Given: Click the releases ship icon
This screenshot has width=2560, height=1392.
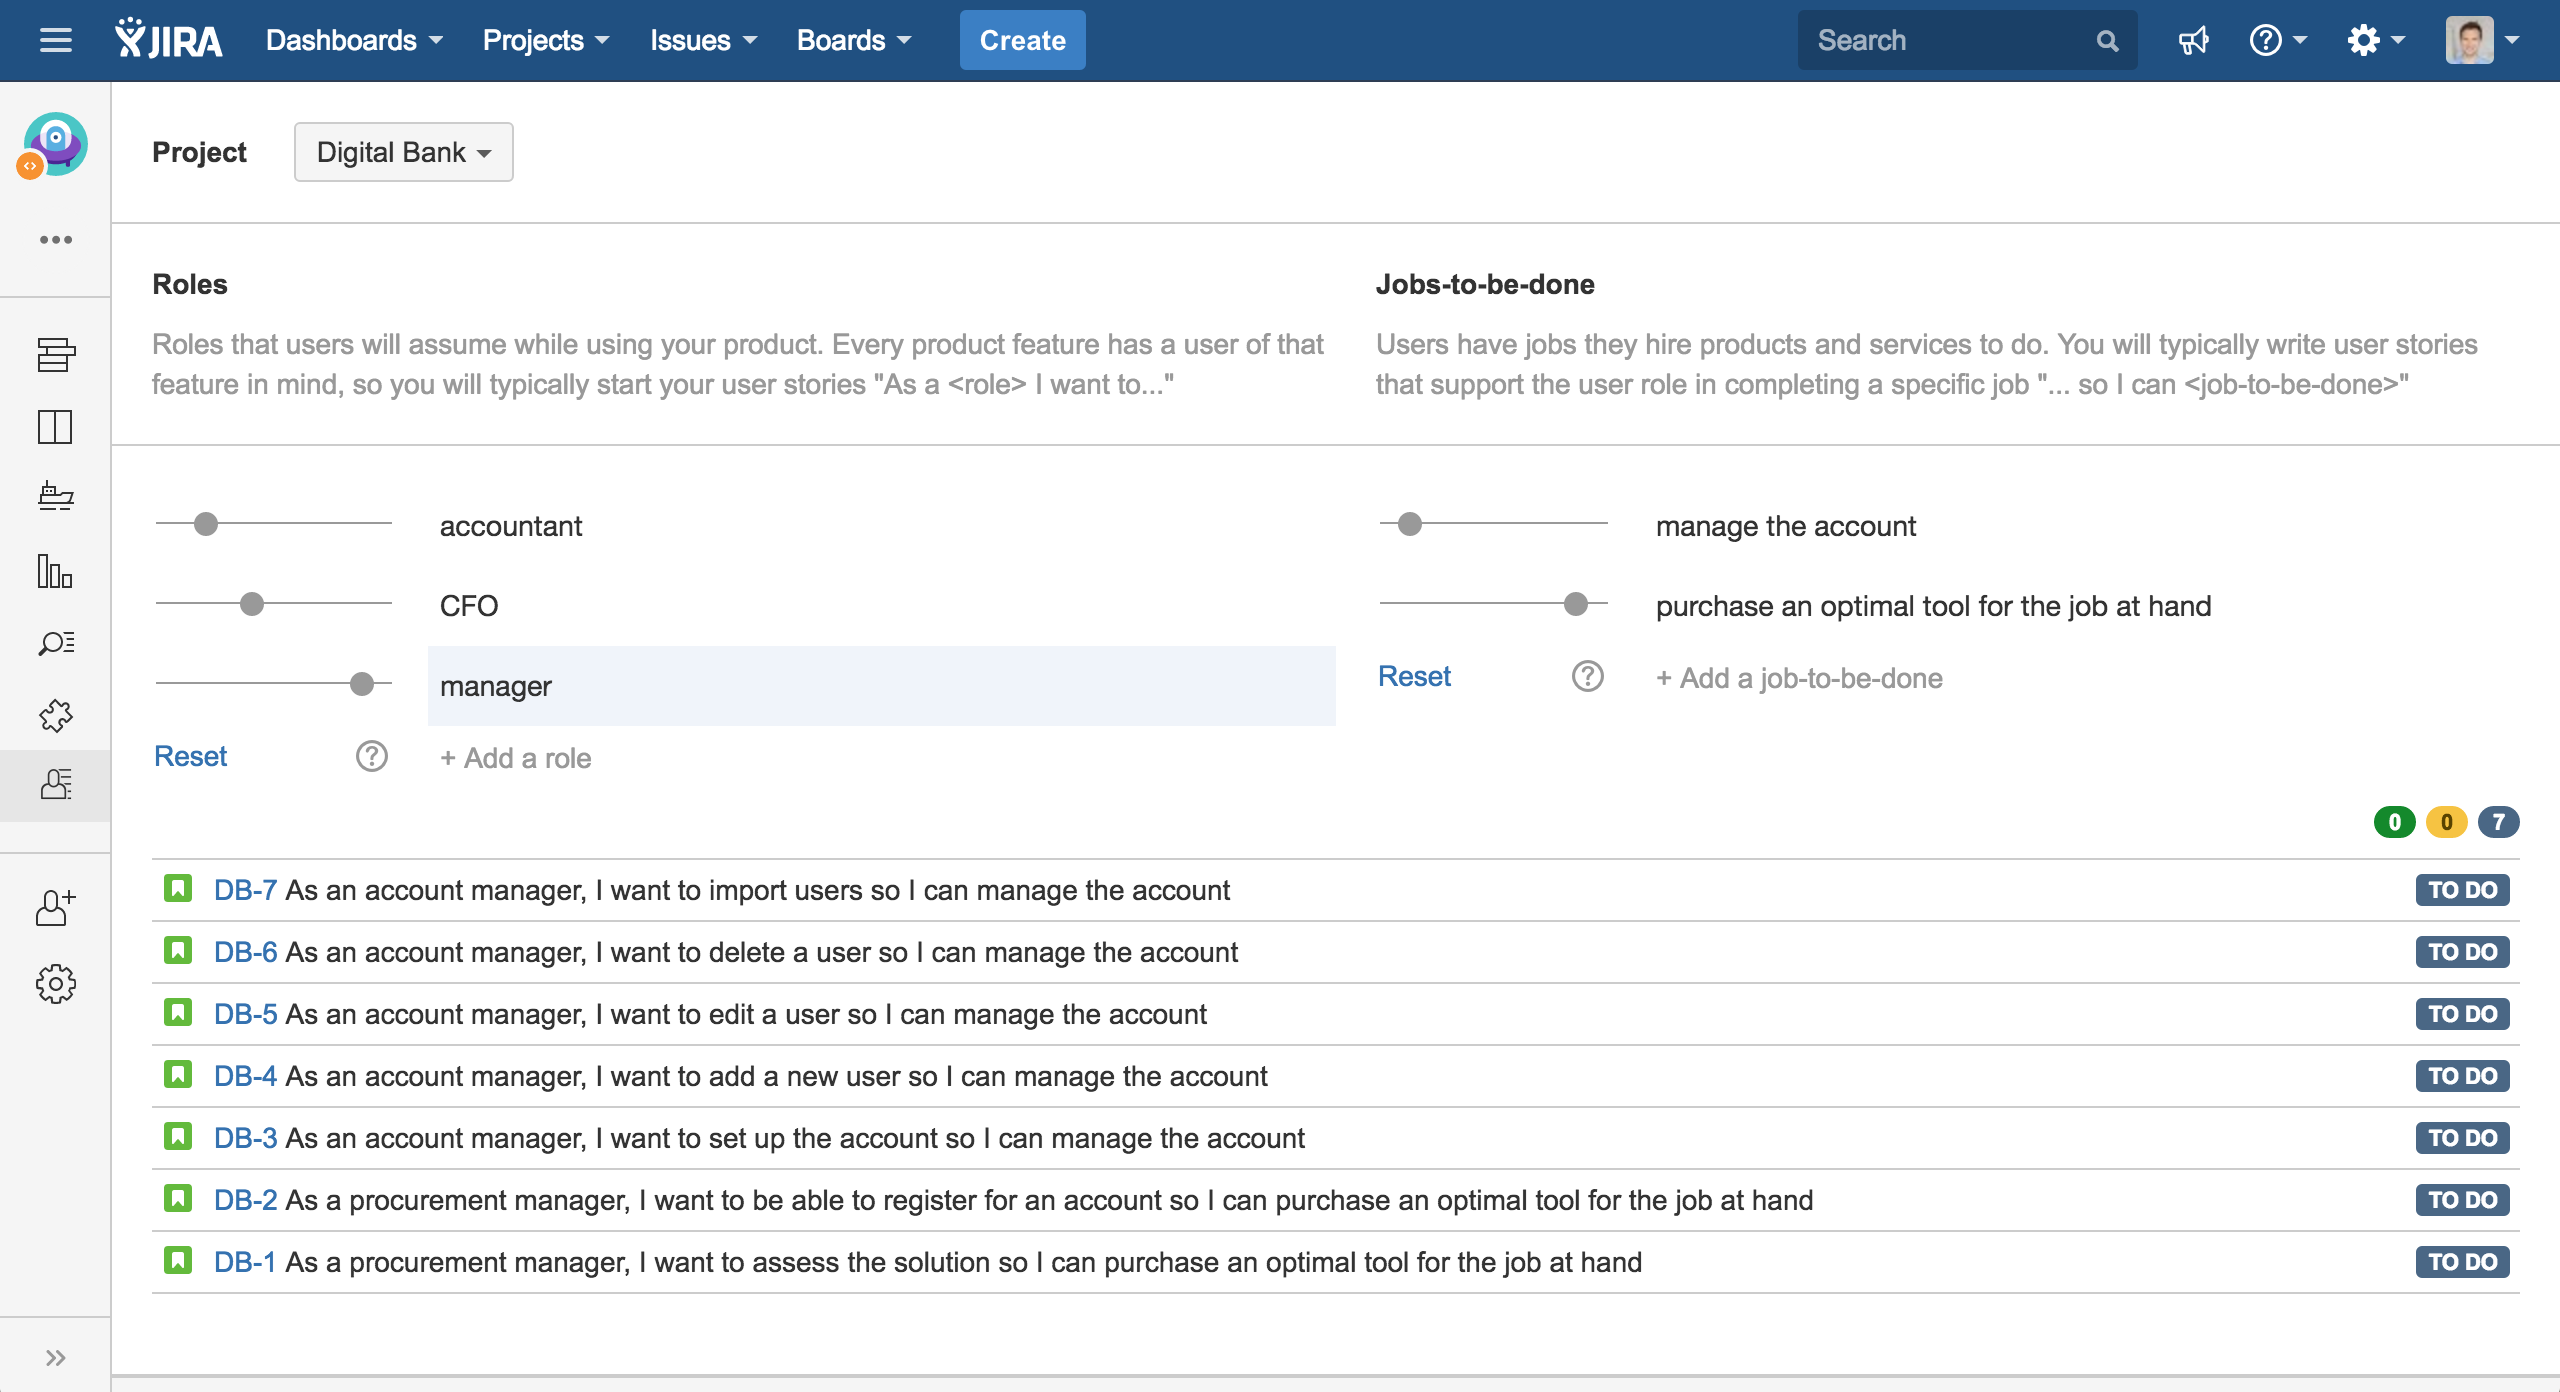Looking at the screenshot, I should (x=55, y=496).
